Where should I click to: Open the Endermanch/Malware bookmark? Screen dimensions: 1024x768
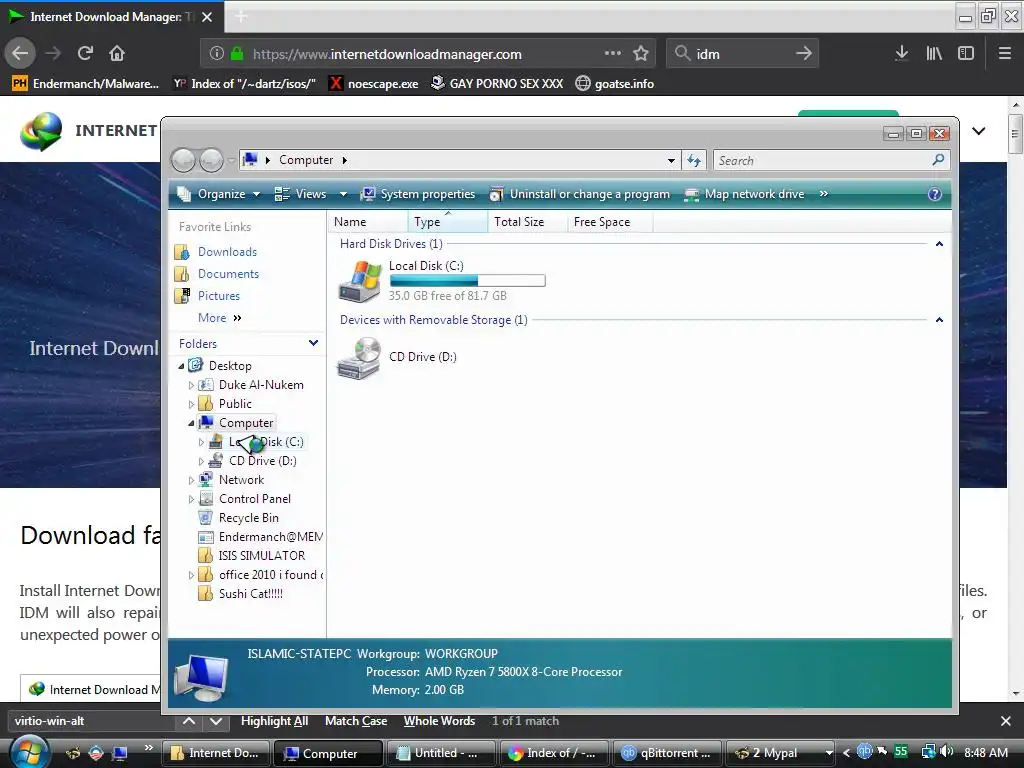tap(86, 84)
